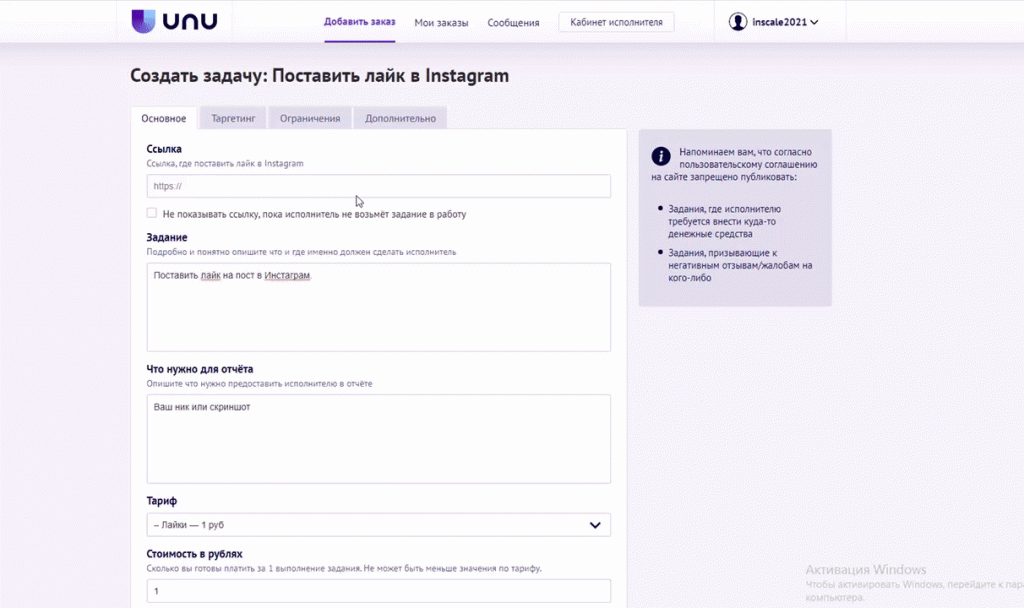Screen dimensions: 1024x608
Task: Click Добавить заказ navigation link
Action: click(359, 22)
